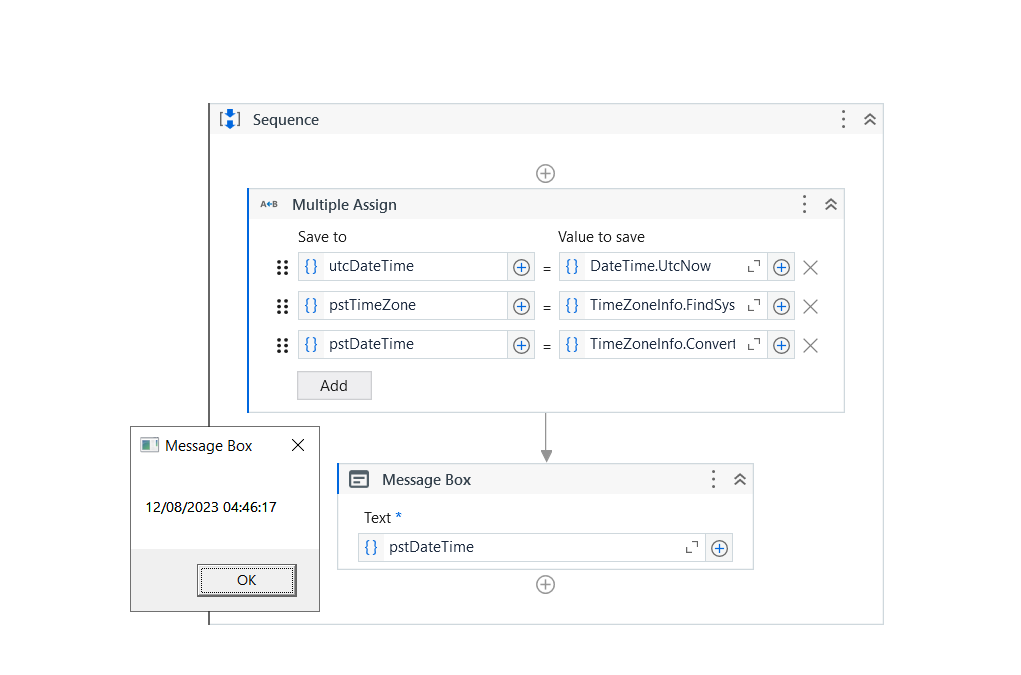
Task: Click the {} icon on TimeZoneInfo.FindSys value
Action: 572,305
